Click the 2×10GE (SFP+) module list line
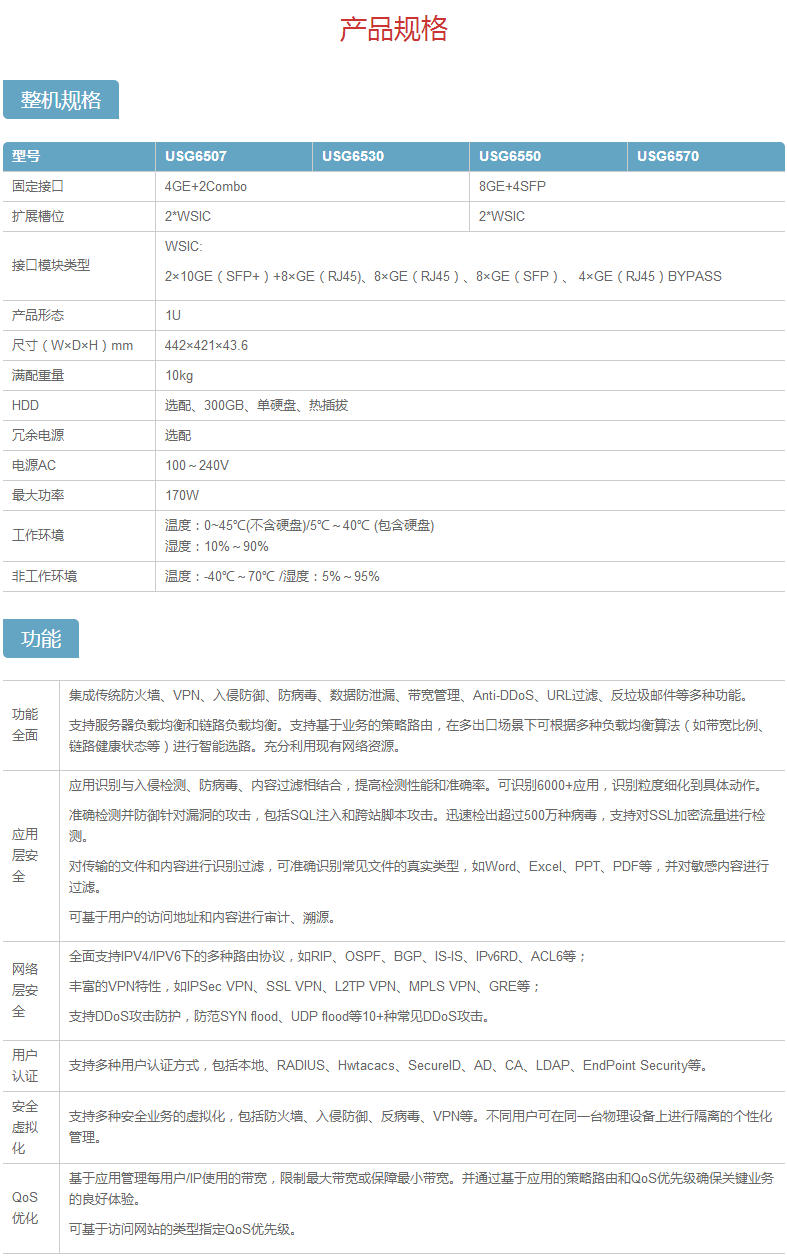The image size is (787, 1258). (x=443, y=276)
